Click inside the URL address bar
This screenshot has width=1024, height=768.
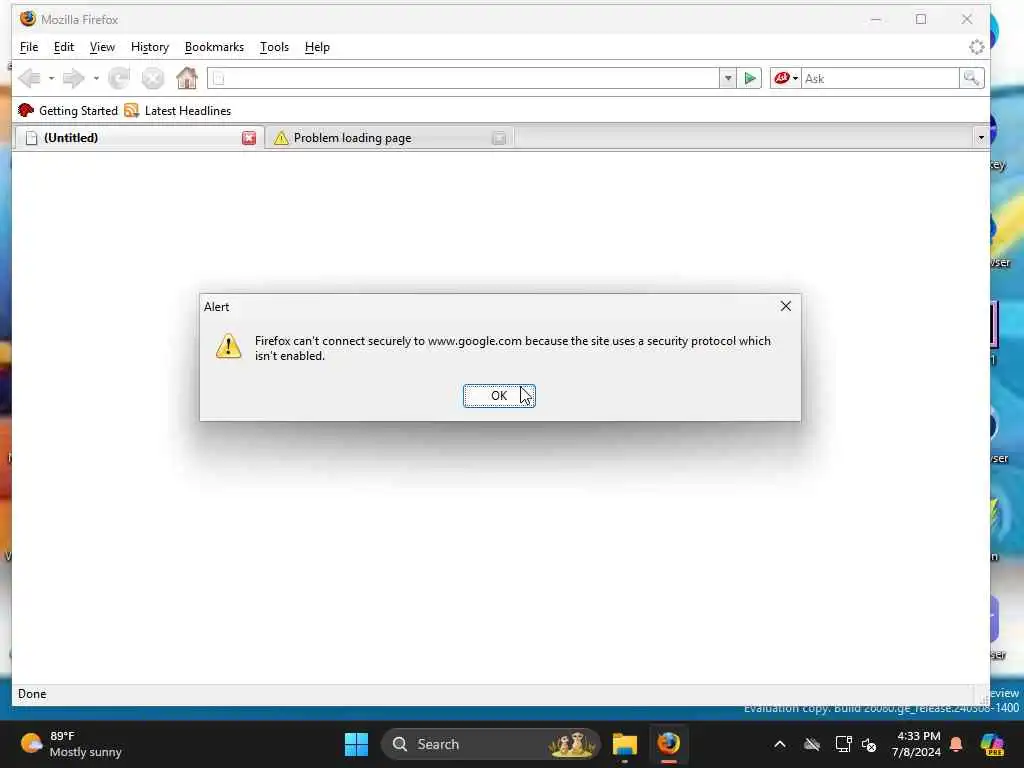point(464,78)
